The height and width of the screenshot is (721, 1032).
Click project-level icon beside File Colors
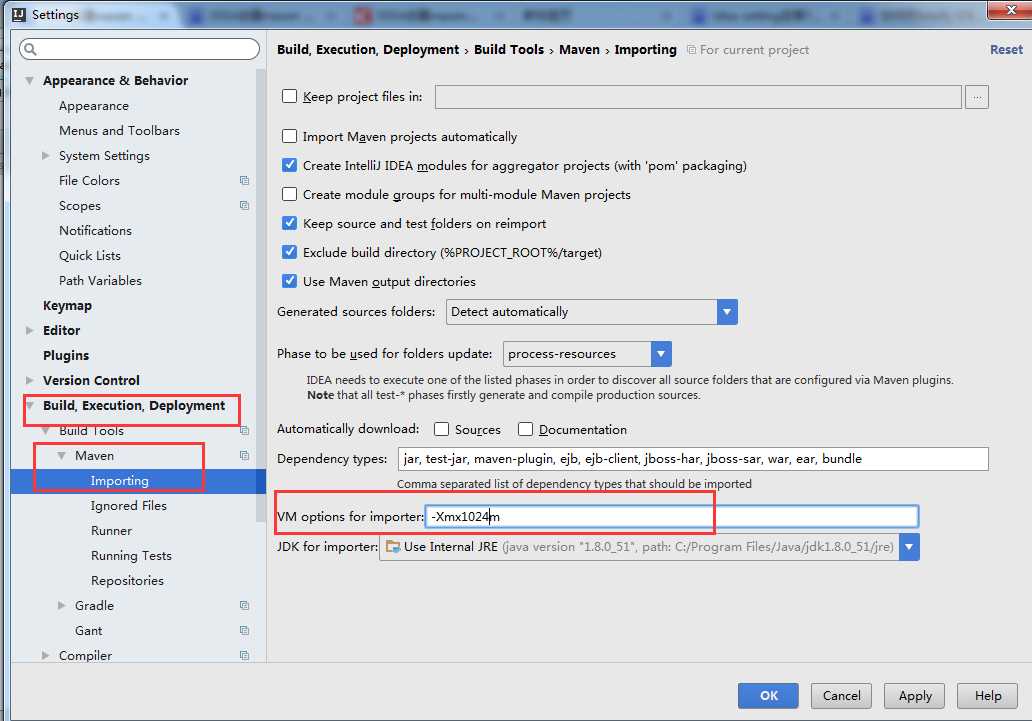point(244,180)
